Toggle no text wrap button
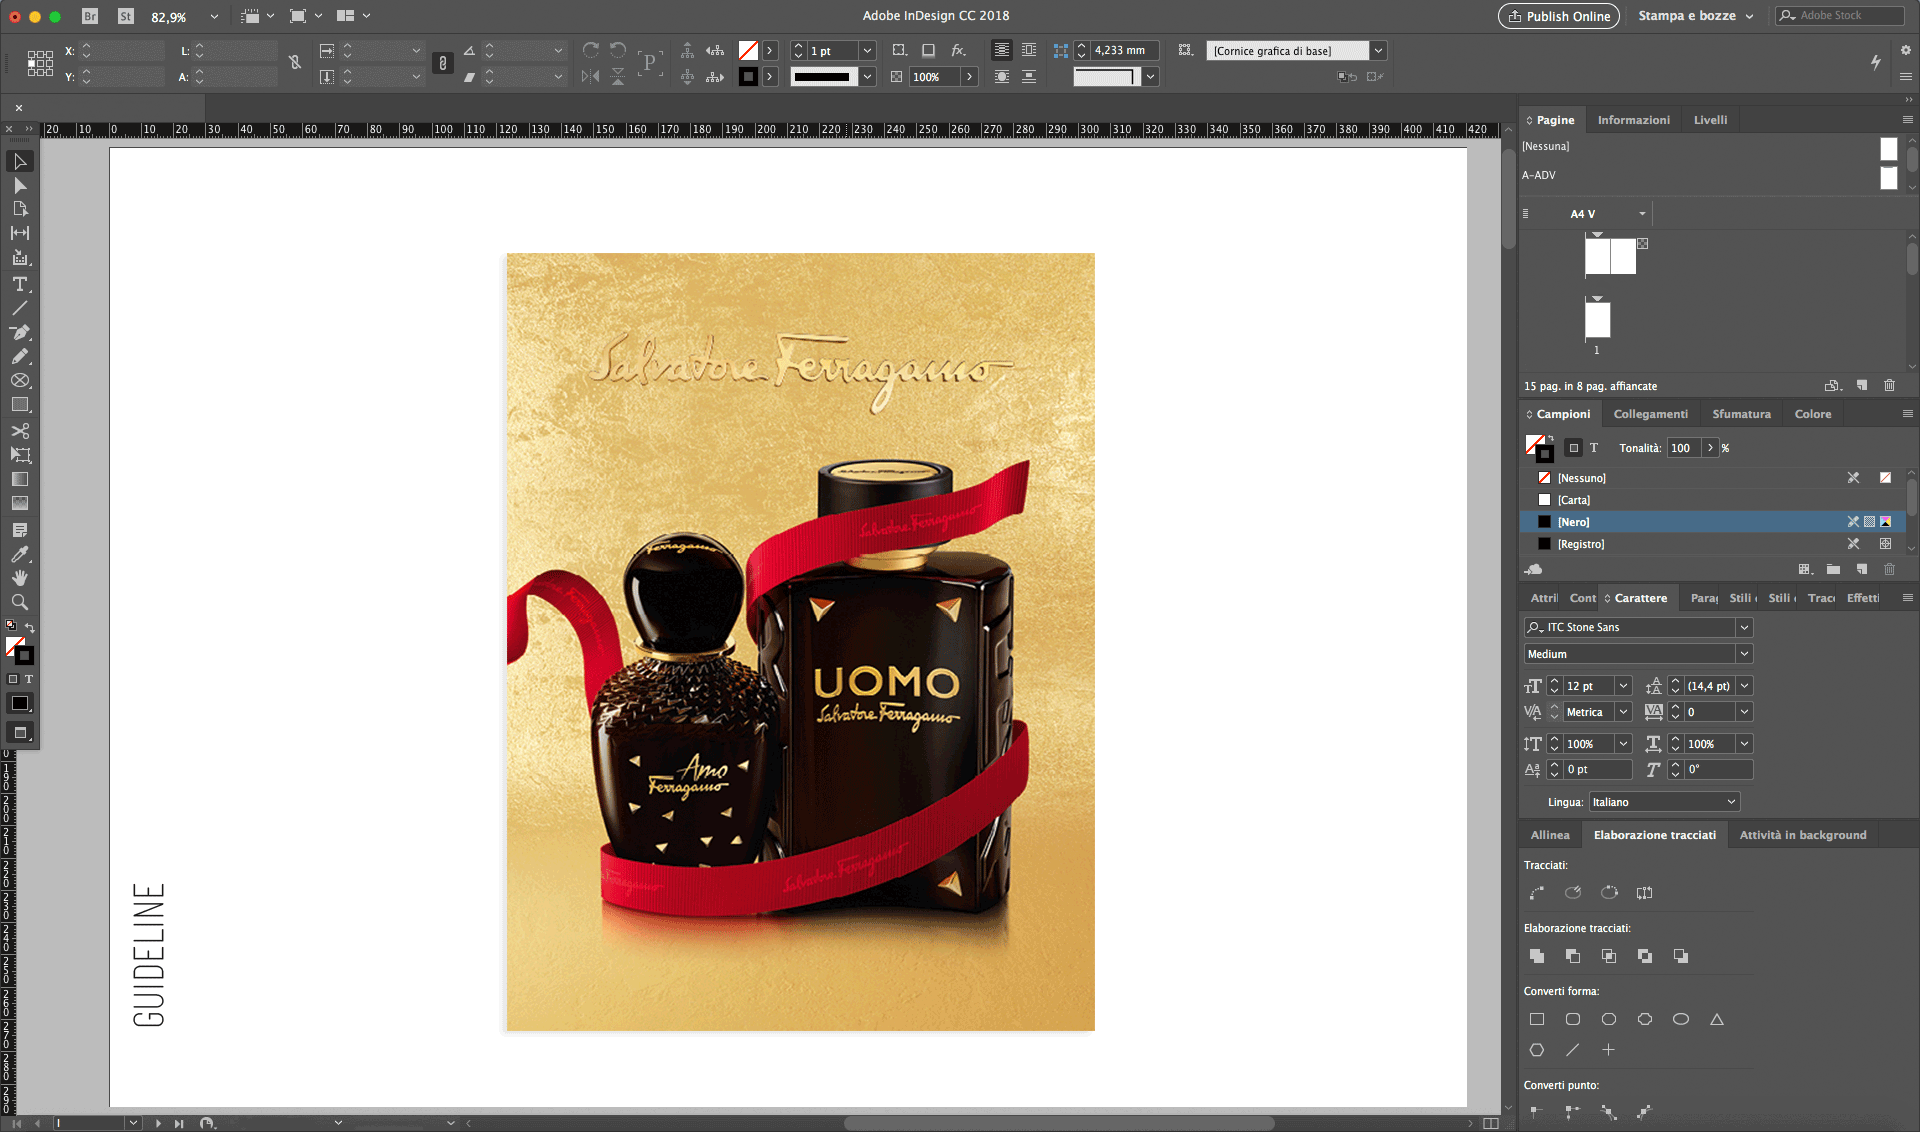The image size is (1920, 1132). coord(1002,50)
